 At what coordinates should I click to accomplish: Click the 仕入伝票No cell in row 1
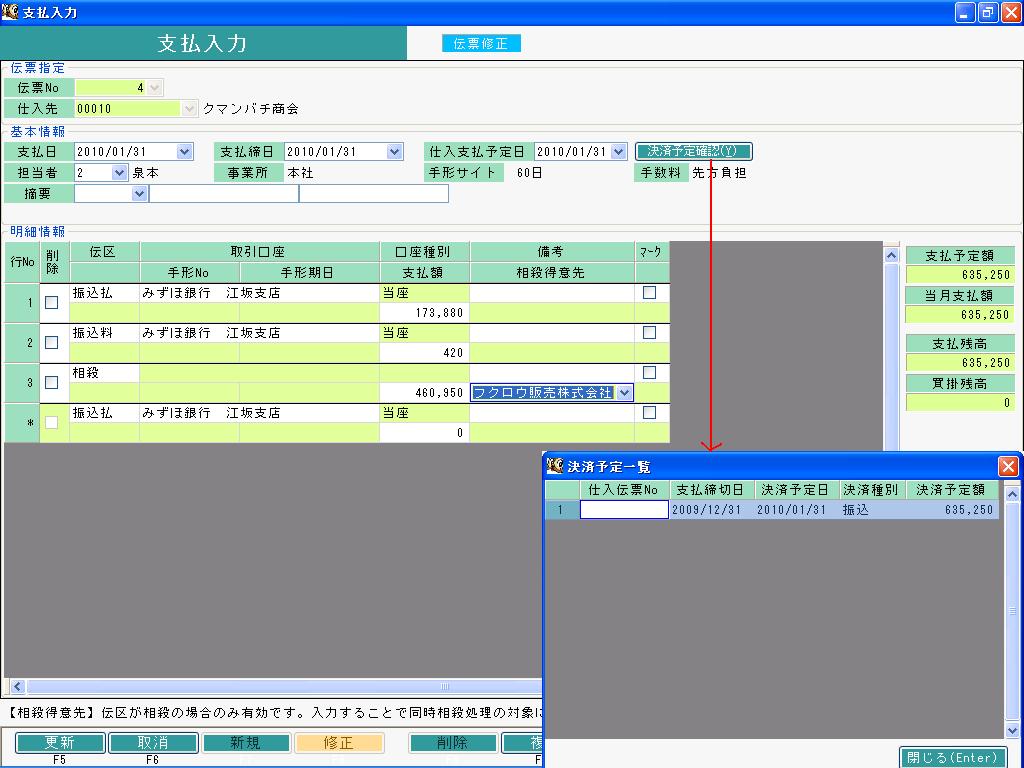624,509
